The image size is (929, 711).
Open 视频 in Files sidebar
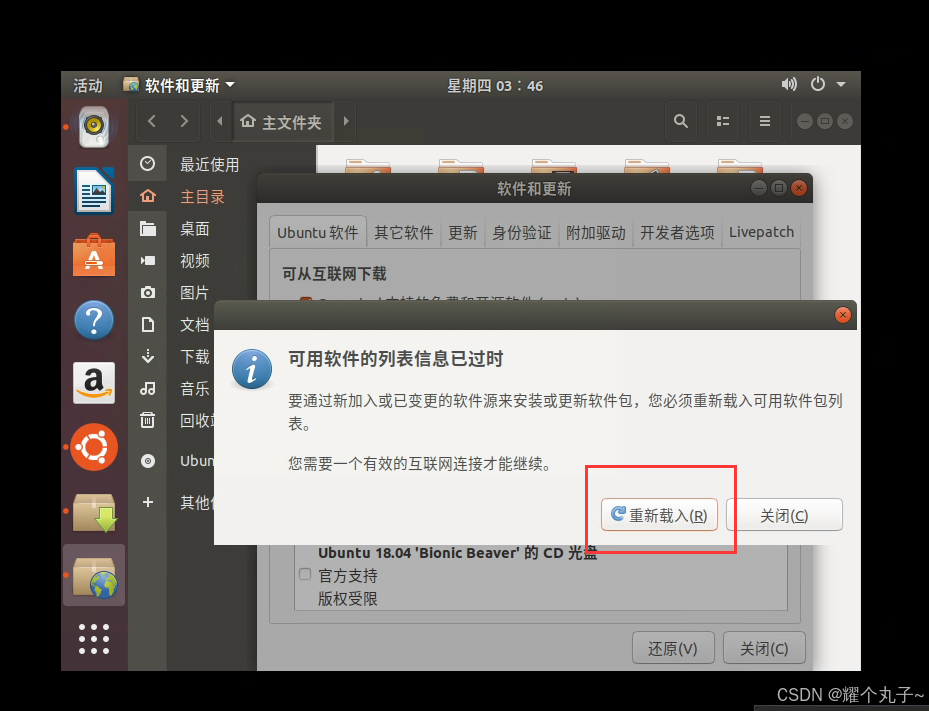pos(194,261)
